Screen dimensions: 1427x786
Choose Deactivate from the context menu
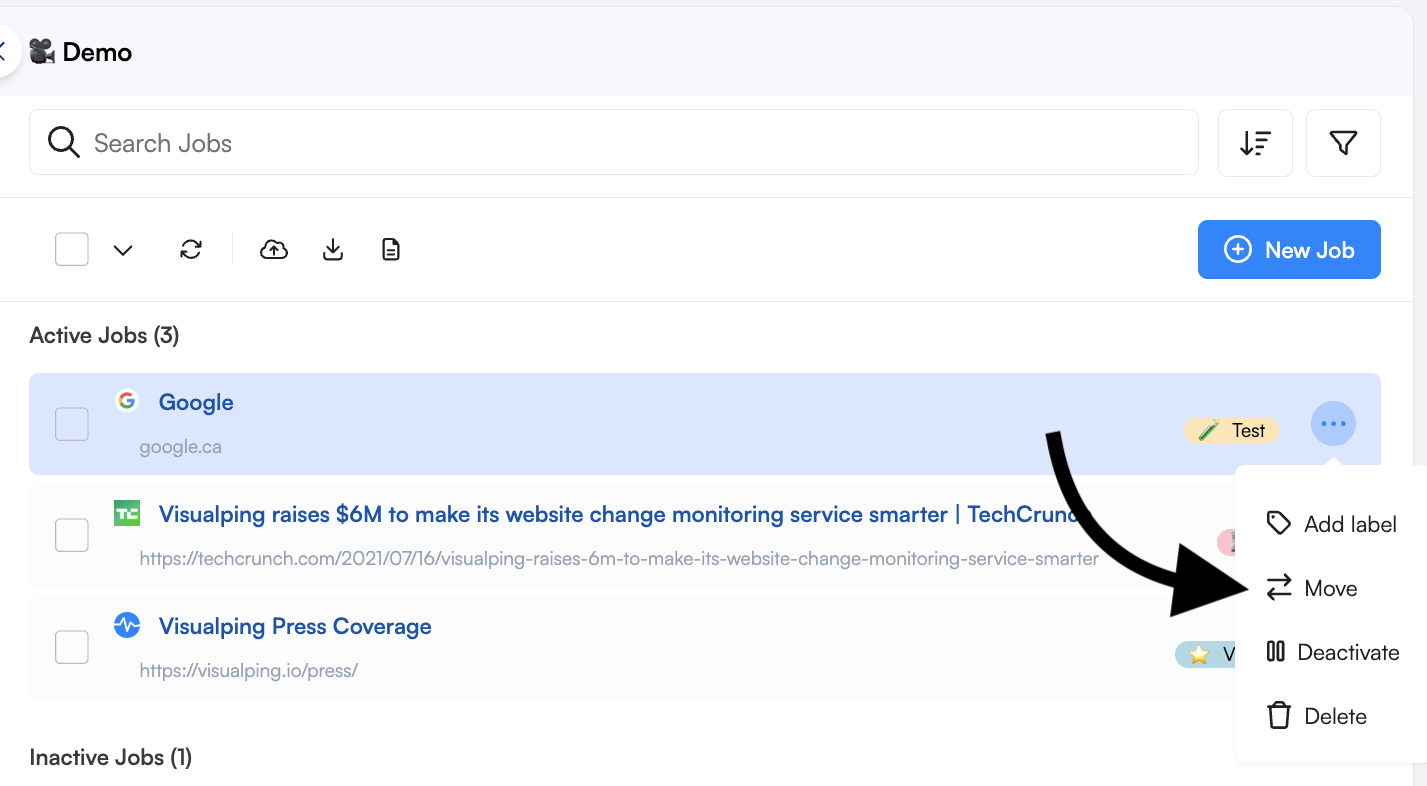click(1331, 652)
